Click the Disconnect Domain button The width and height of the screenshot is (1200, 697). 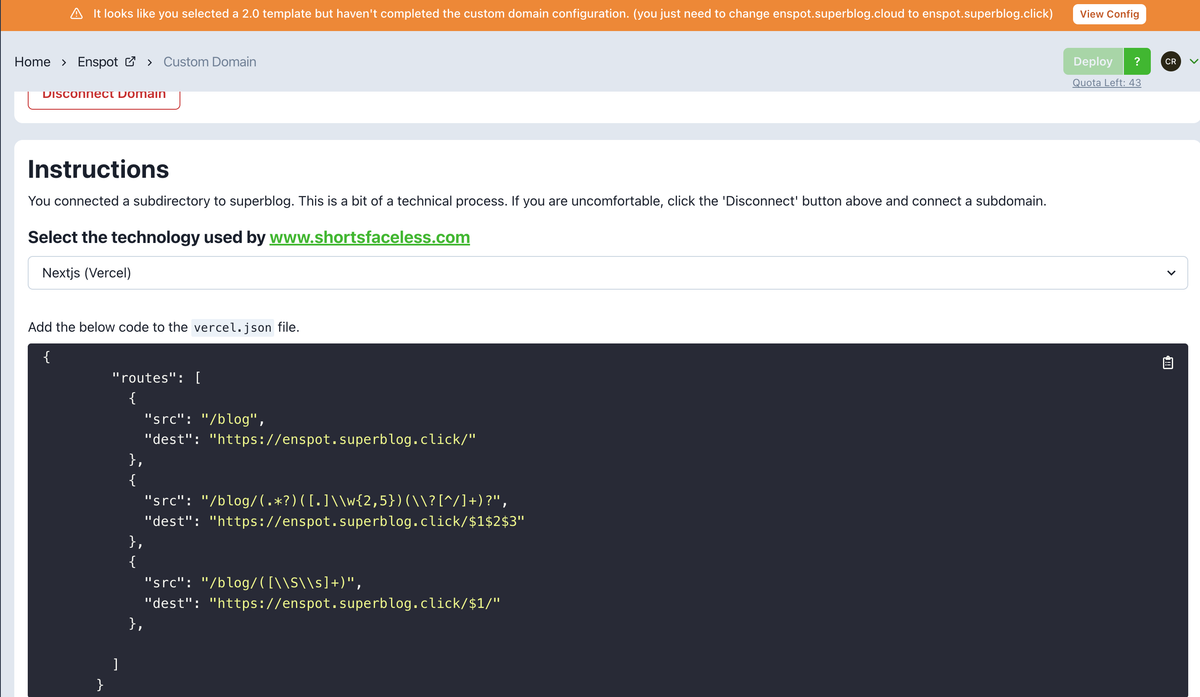pyautogui.click(x=103, y=93)
